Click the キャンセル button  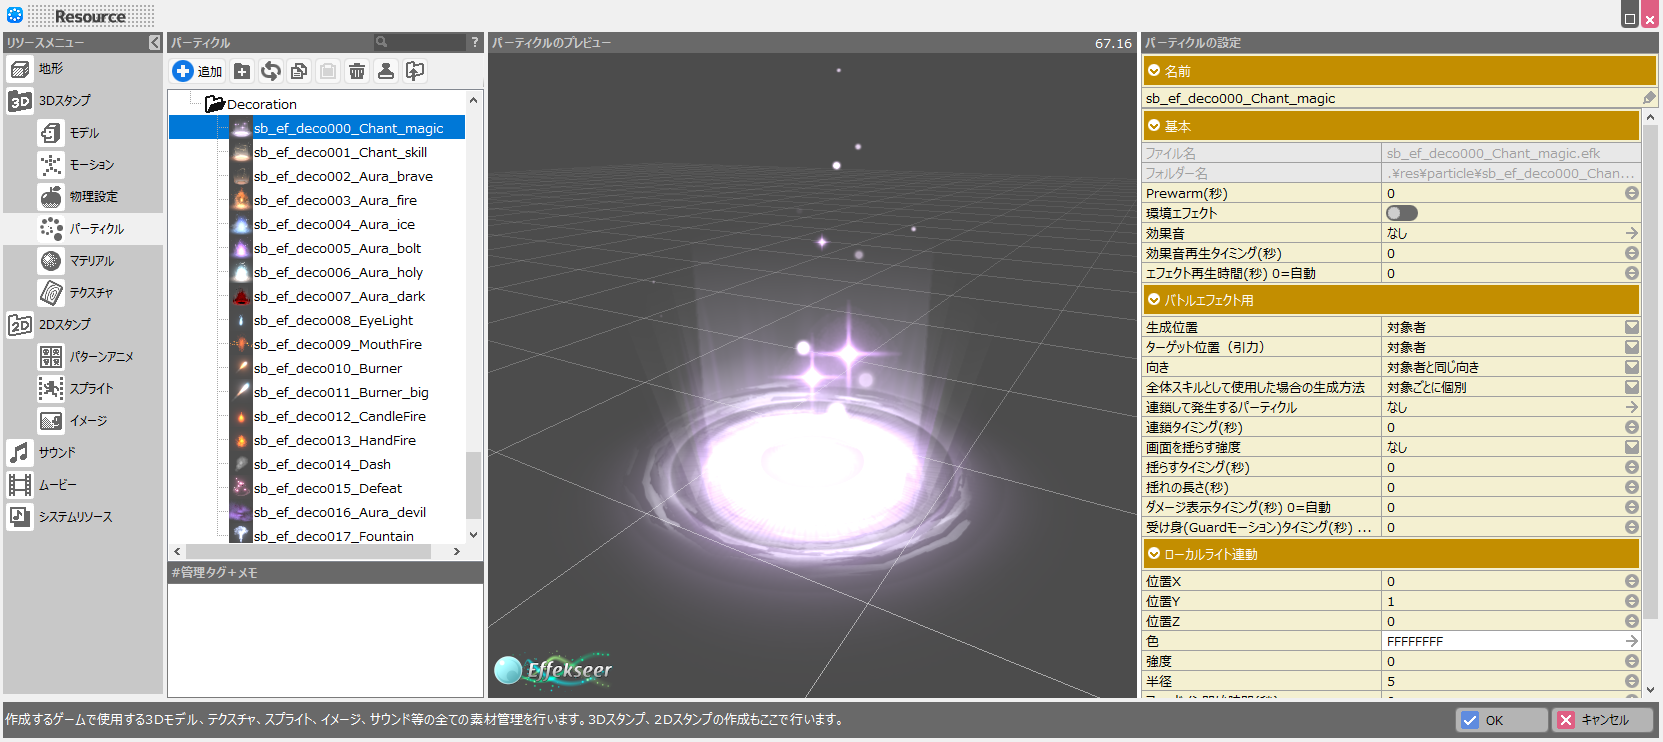tap(1602, 720)
